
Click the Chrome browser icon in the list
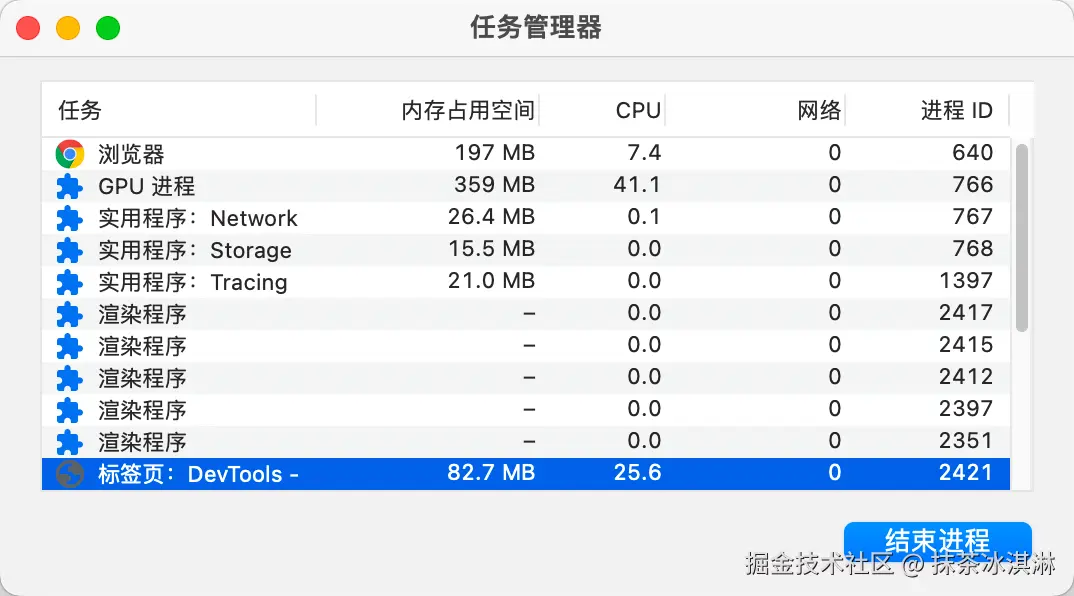coord(69,154)
